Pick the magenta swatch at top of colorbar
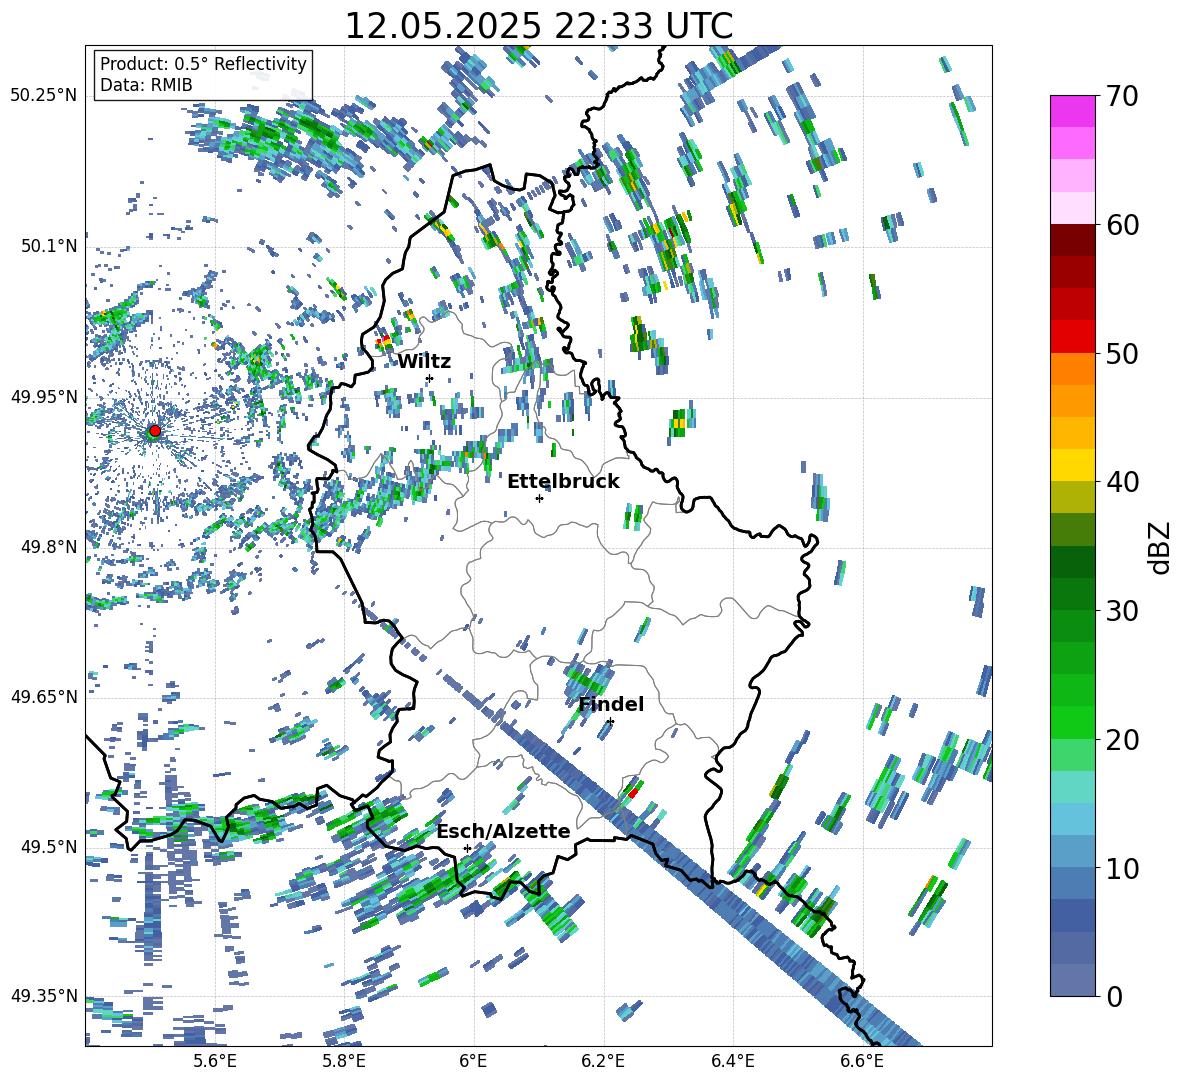Screen dimensions: 1184x1081 (1072, 111)
